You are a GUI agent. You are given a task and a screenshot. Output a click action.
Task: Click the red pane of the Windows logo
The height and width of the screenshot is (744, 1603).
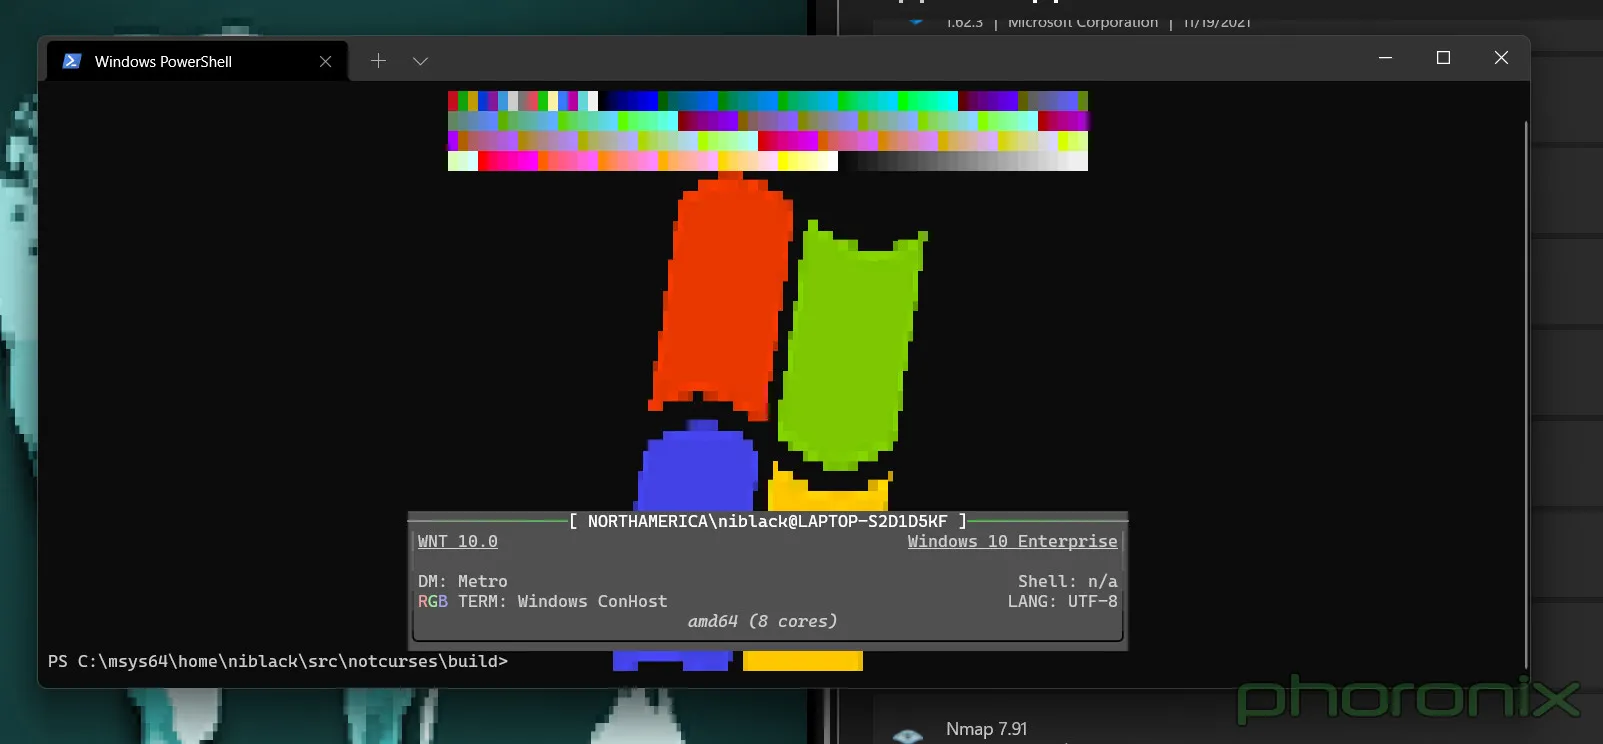722,295
